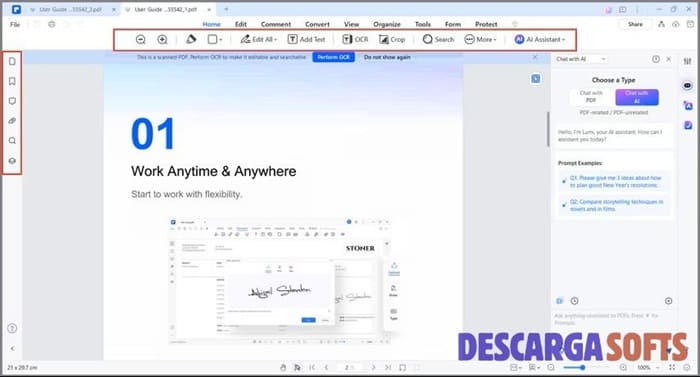This screenshot has width=700, height=377.
Task: Click Search in the toolbar
Action: [438, 39]
